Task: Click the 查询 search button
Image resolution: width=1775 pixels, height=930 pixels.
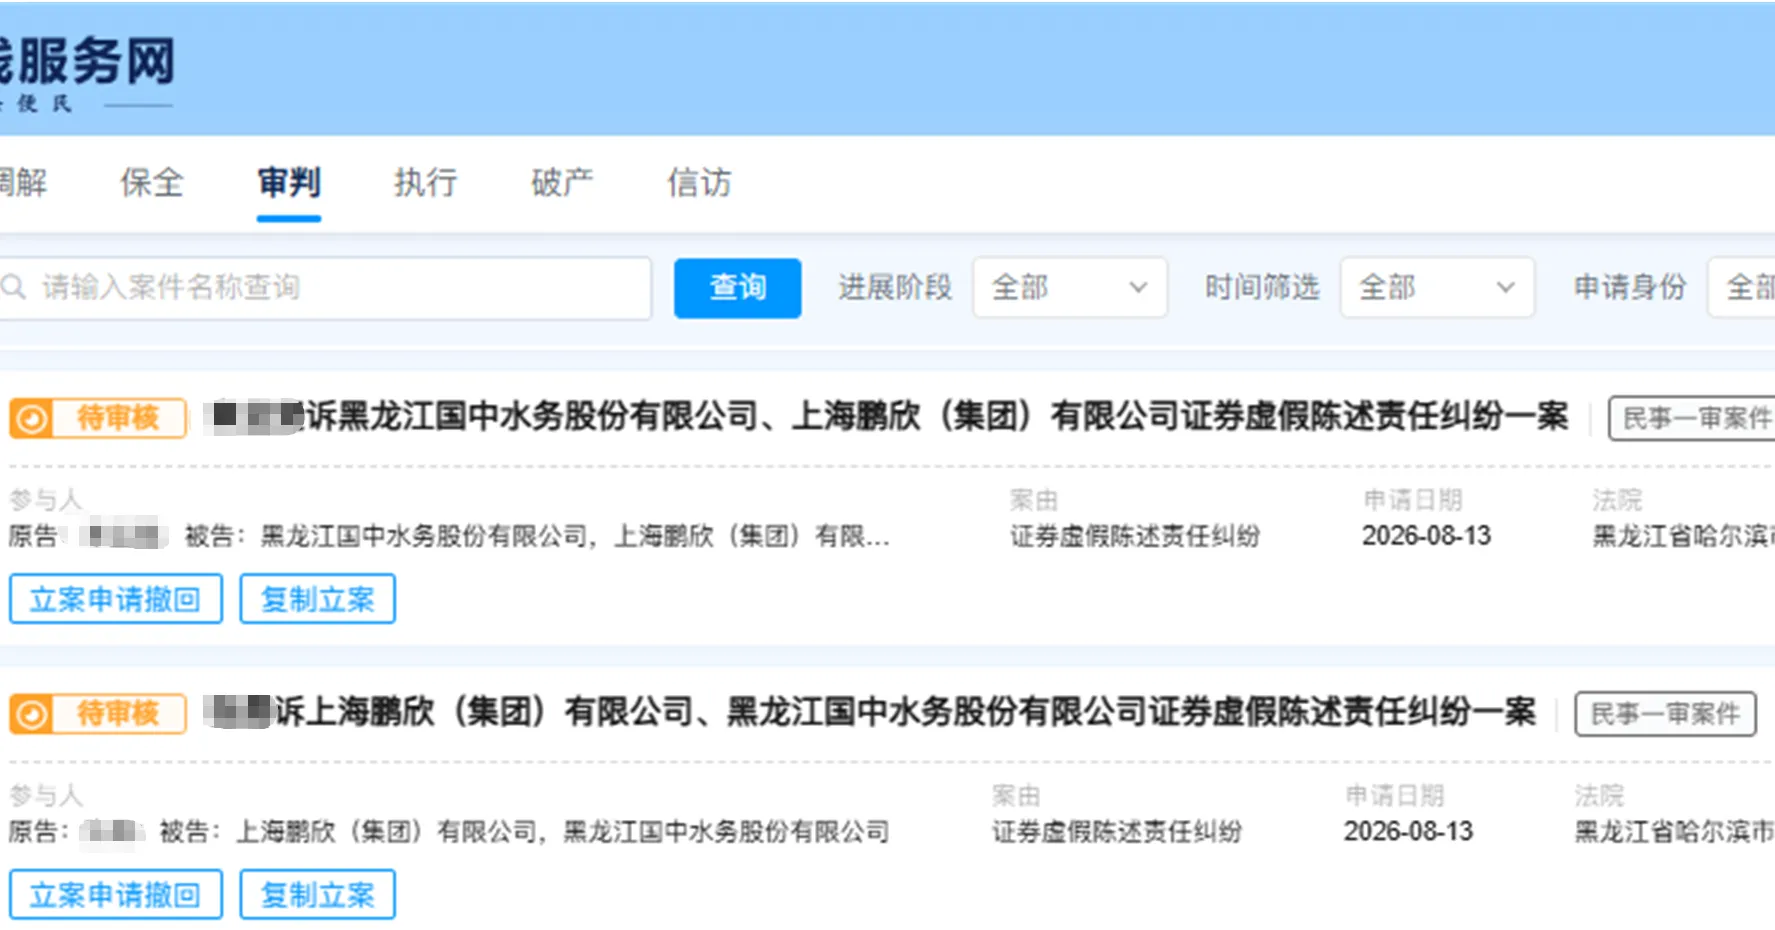Action: coord(738,288)
